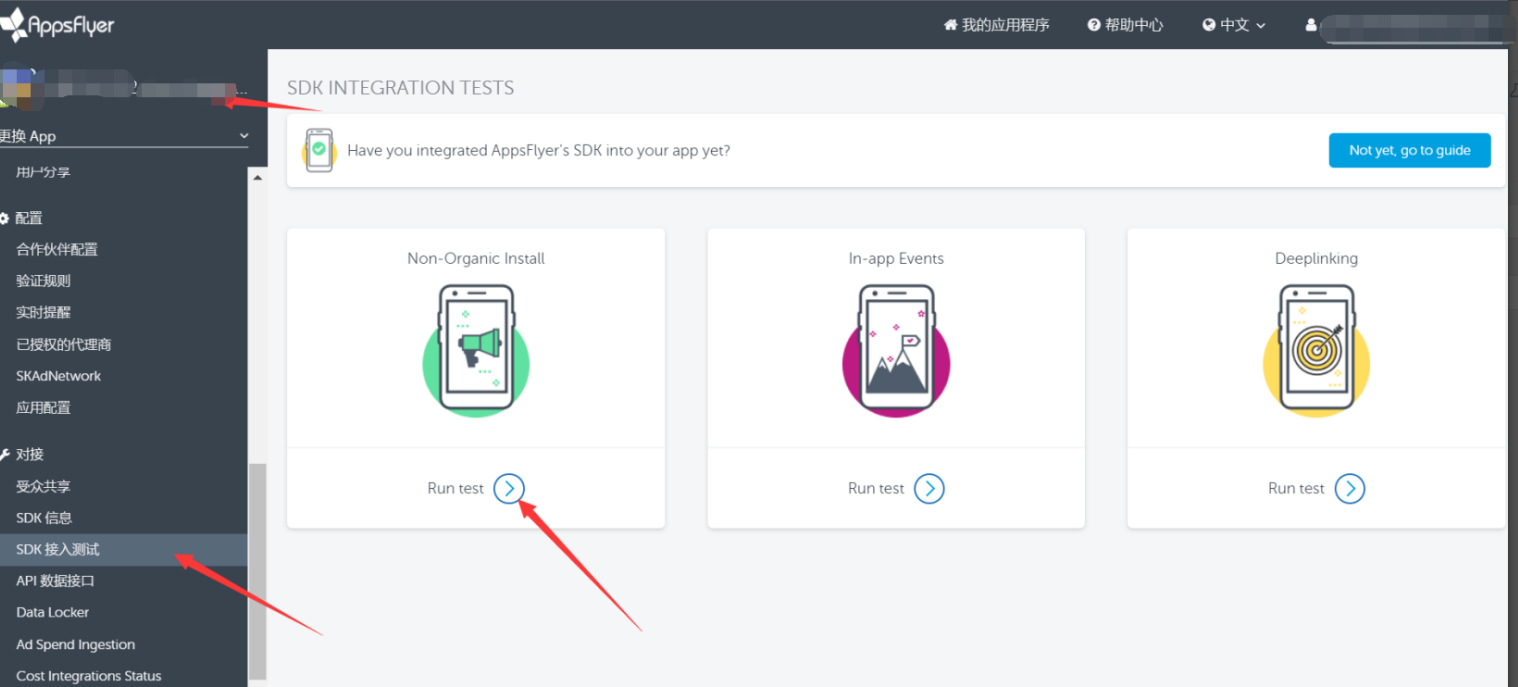This screenshot has height=687, width=1518.
Task: Select 用户分享 in sidebar
Action: tap(43, 172)
